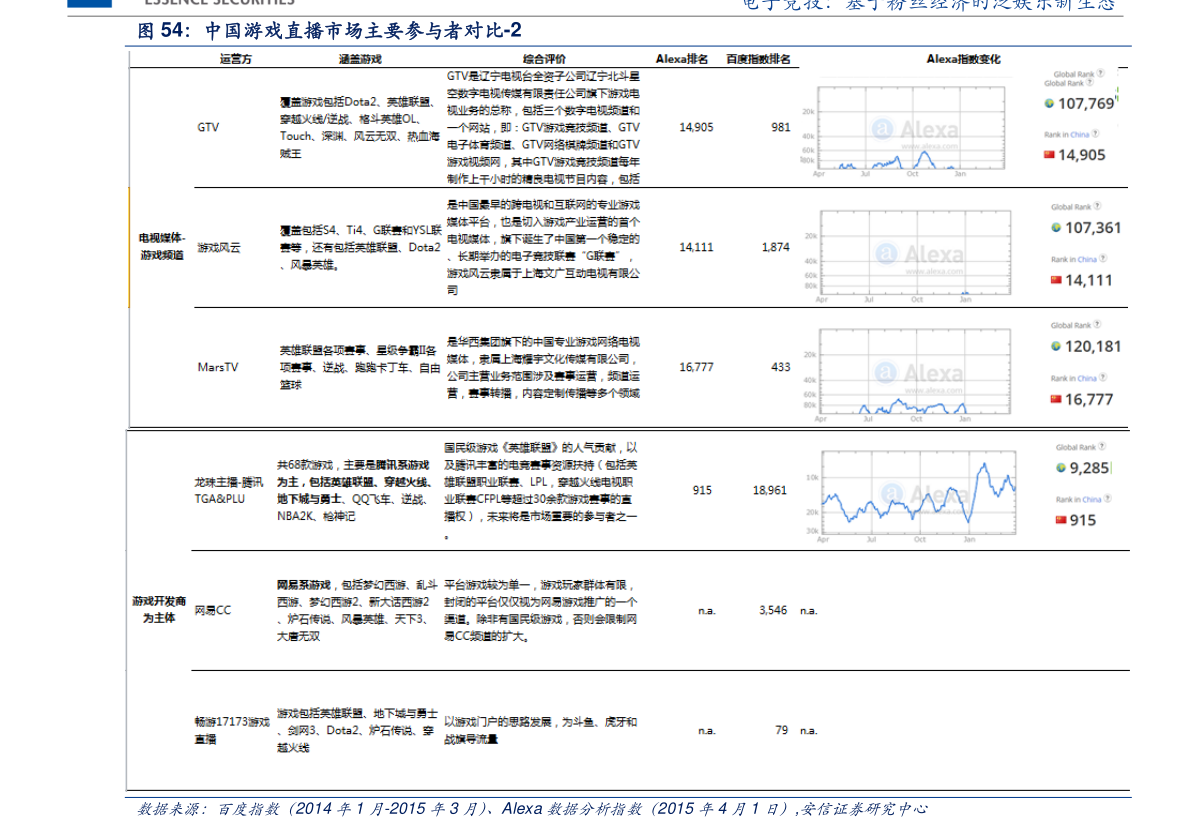Image resolution: width=1191 pixels, height=837 pixels.
Task: Select the Baidu index rank value '18,961'
Action: click(x=769, y=491)
